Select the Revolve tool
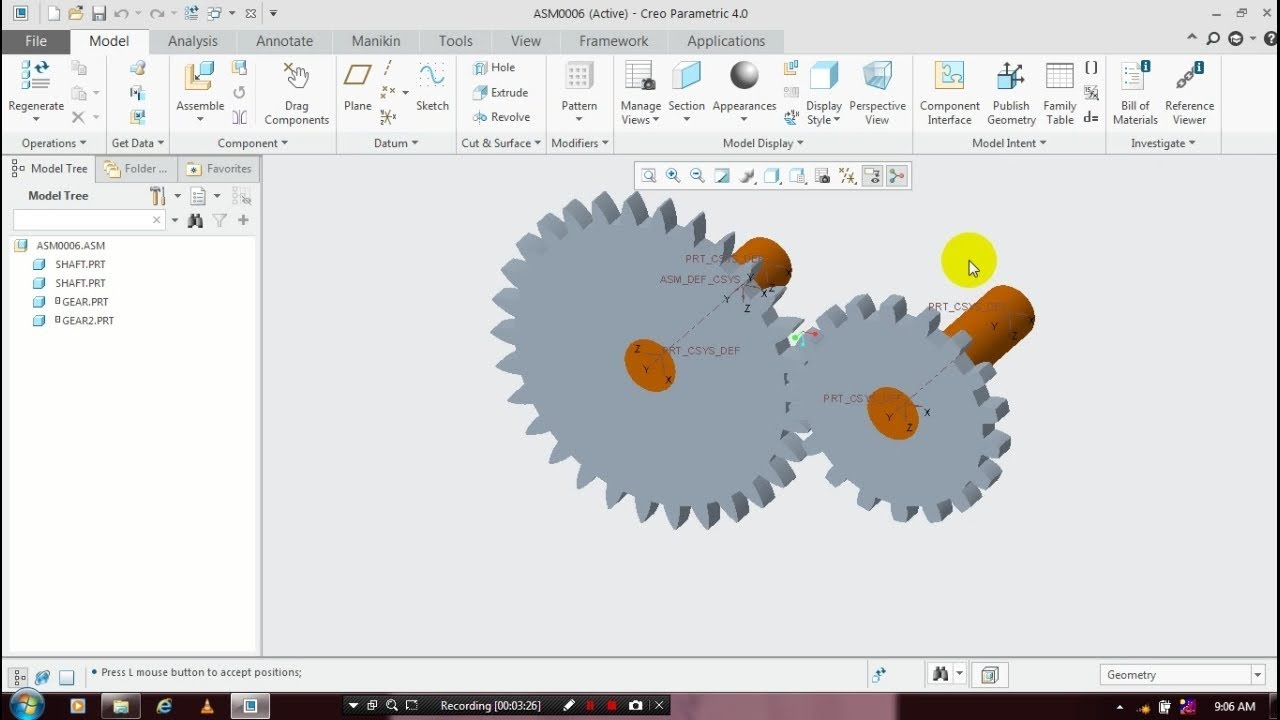This screenshot has height=720, width=1280. click(501, 117)
